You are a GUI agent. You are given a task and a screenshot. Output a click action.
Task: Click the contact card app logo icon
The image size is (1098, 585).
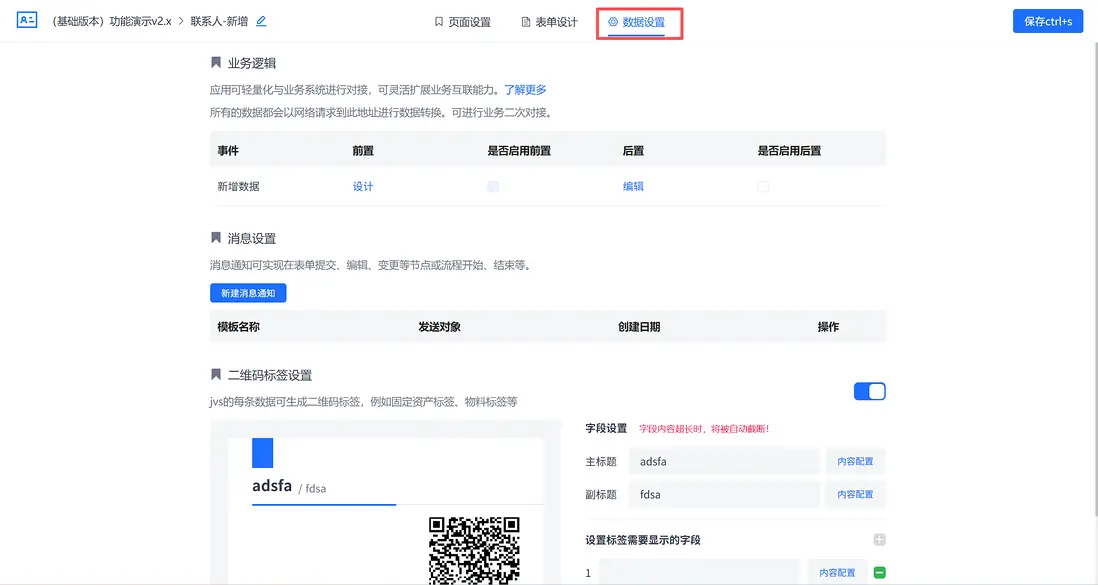tap(27, 20)
